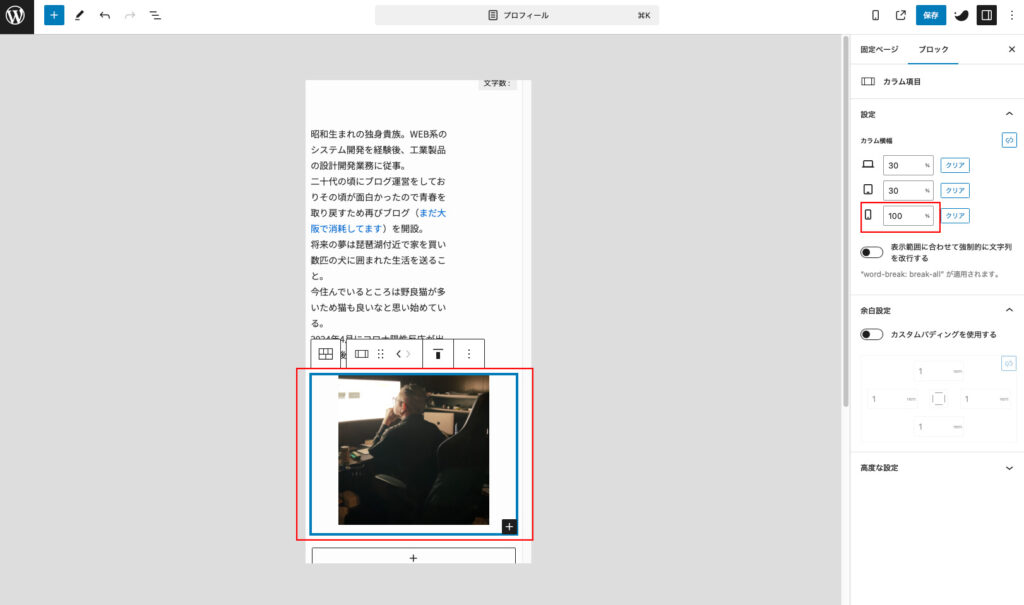Redo the last undone change
This screenshot has height=605, width=1024.
[130, 15]
